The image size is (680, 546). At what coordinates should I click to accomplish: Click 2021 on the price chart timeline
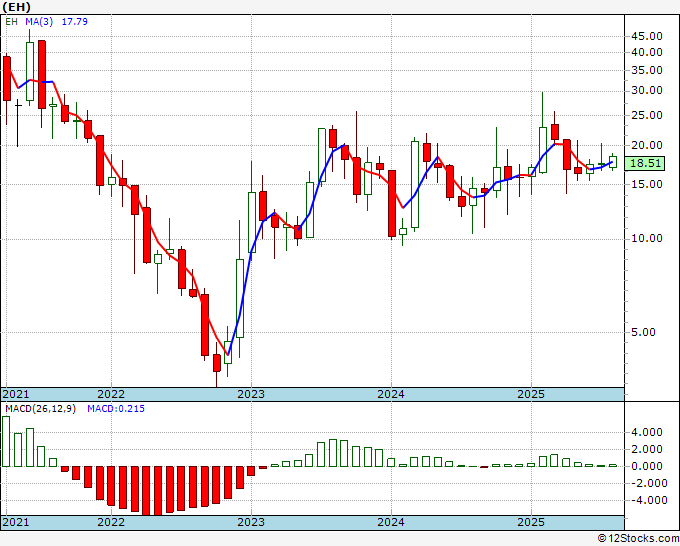pos(16,394)
